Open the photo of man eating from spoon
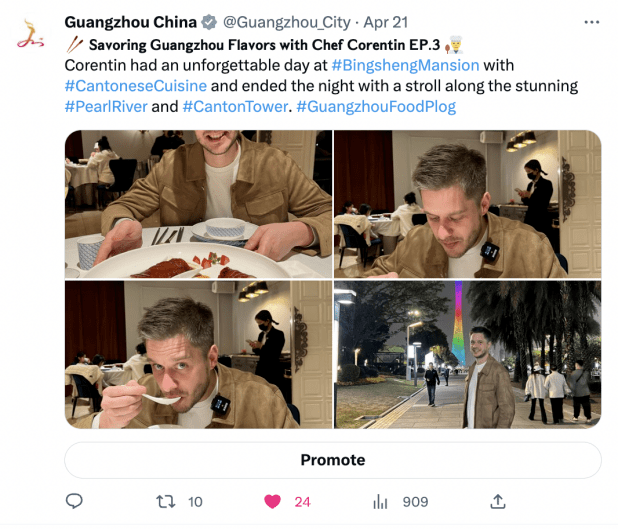Screen dimensions: 618x529 tap(198, 354)
